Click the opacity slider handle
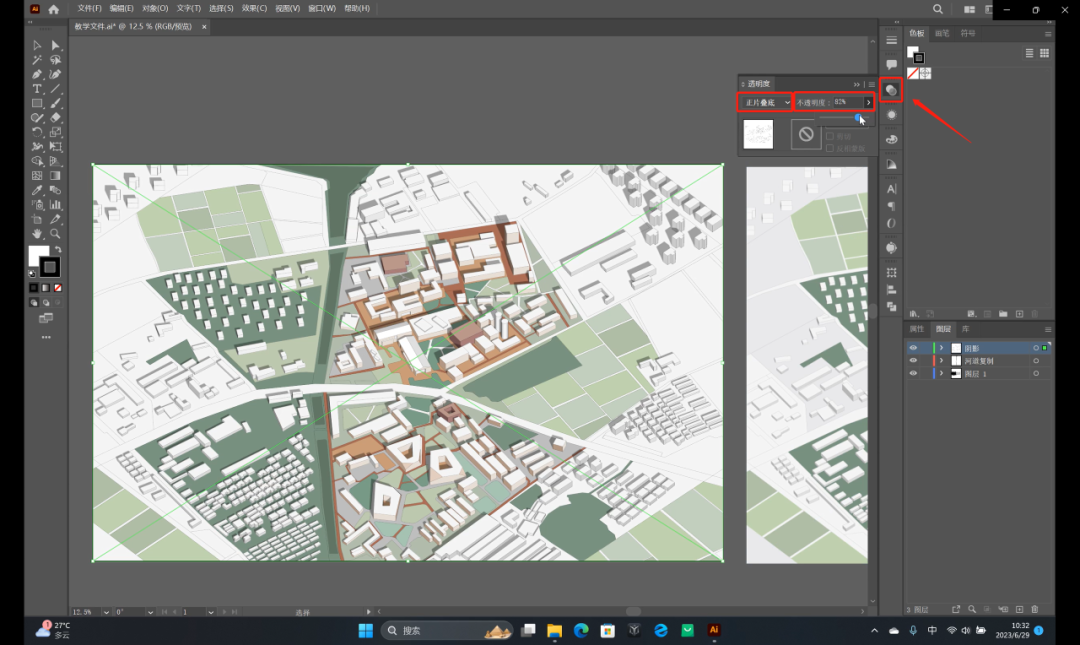 point(859,118)
